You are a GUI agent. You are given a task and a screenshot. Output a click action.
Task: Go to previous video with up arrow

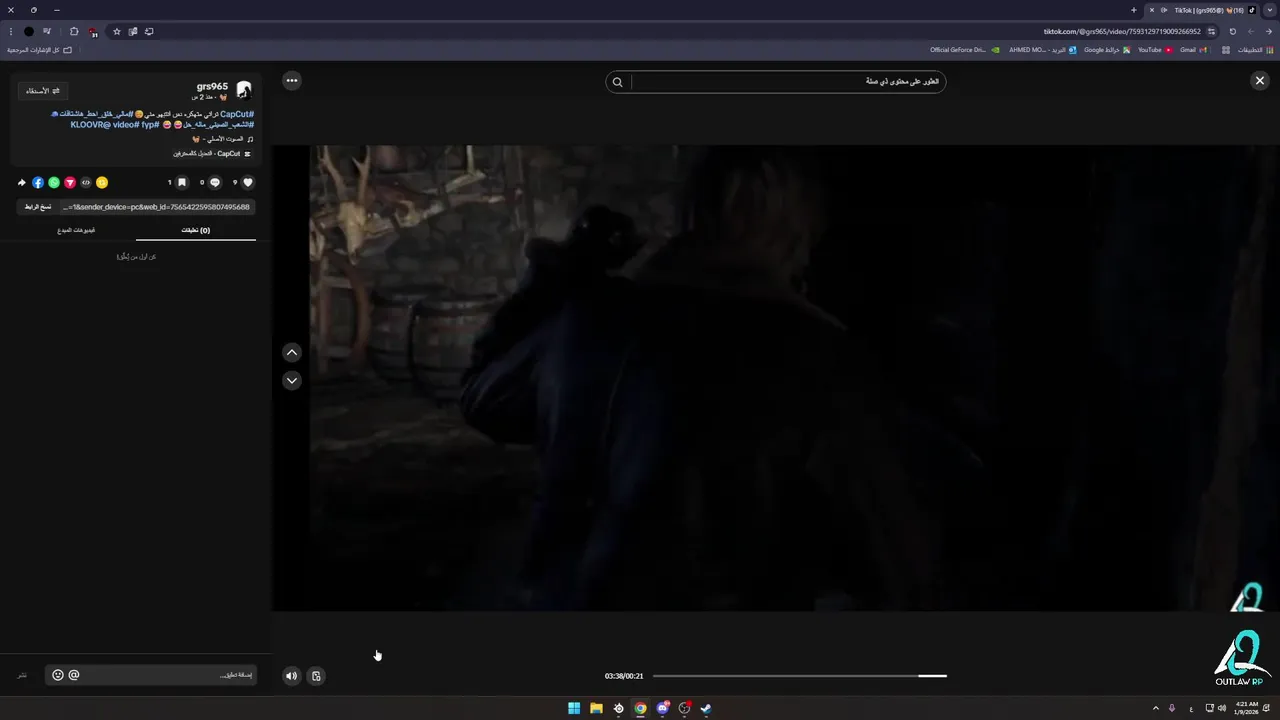(292, 352)
